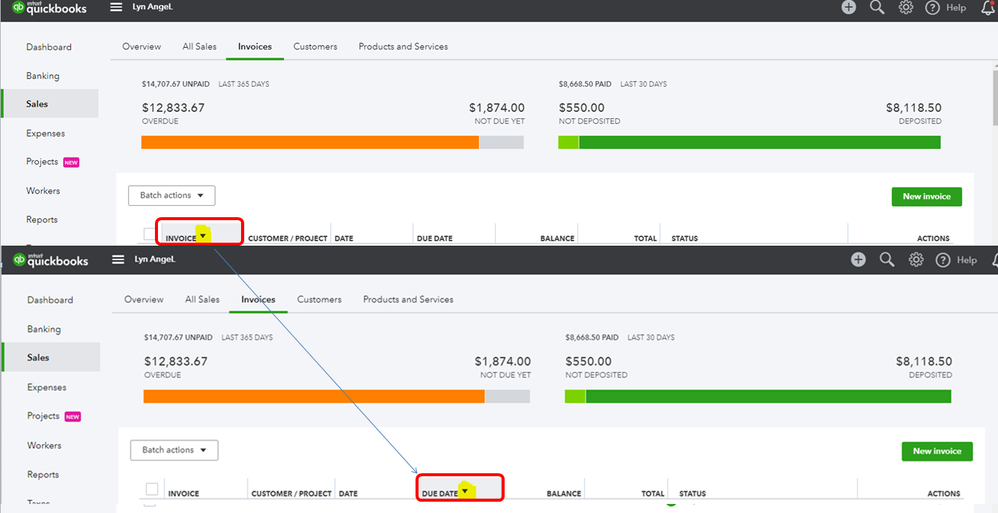This screenshot has width=998, height=513.
Task: Open Expenses in the upper left sidebar
Action: [45, 133]
